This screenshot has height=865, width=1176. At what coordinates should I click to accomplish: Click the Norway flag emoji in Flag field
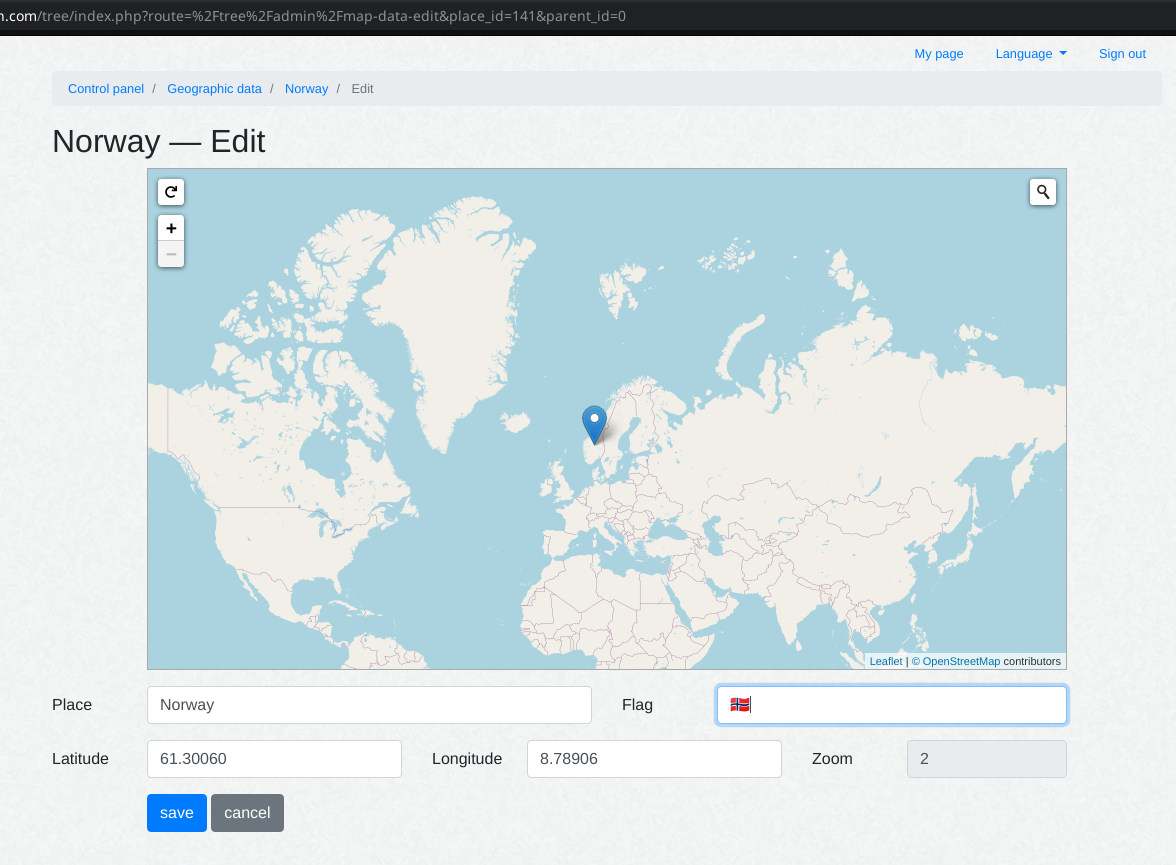(740, 704)
